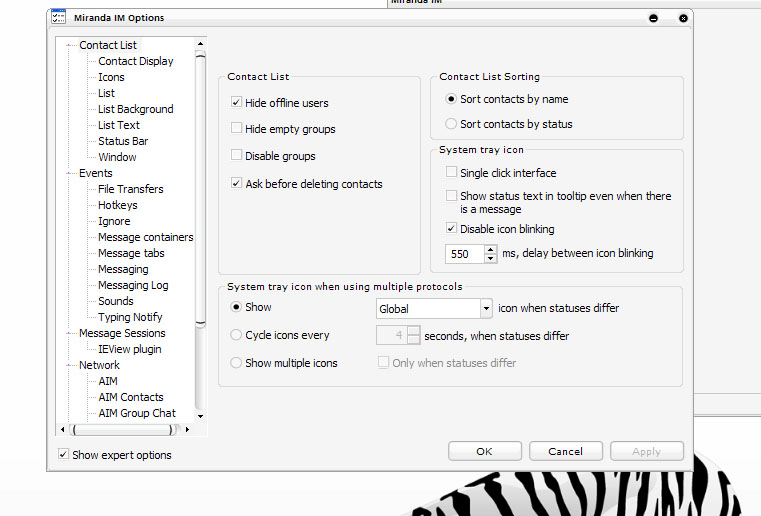Minimize the Options dialog window
Image resolution: width=761 pixels, height=516 pixels.
[x=653, y=18]
